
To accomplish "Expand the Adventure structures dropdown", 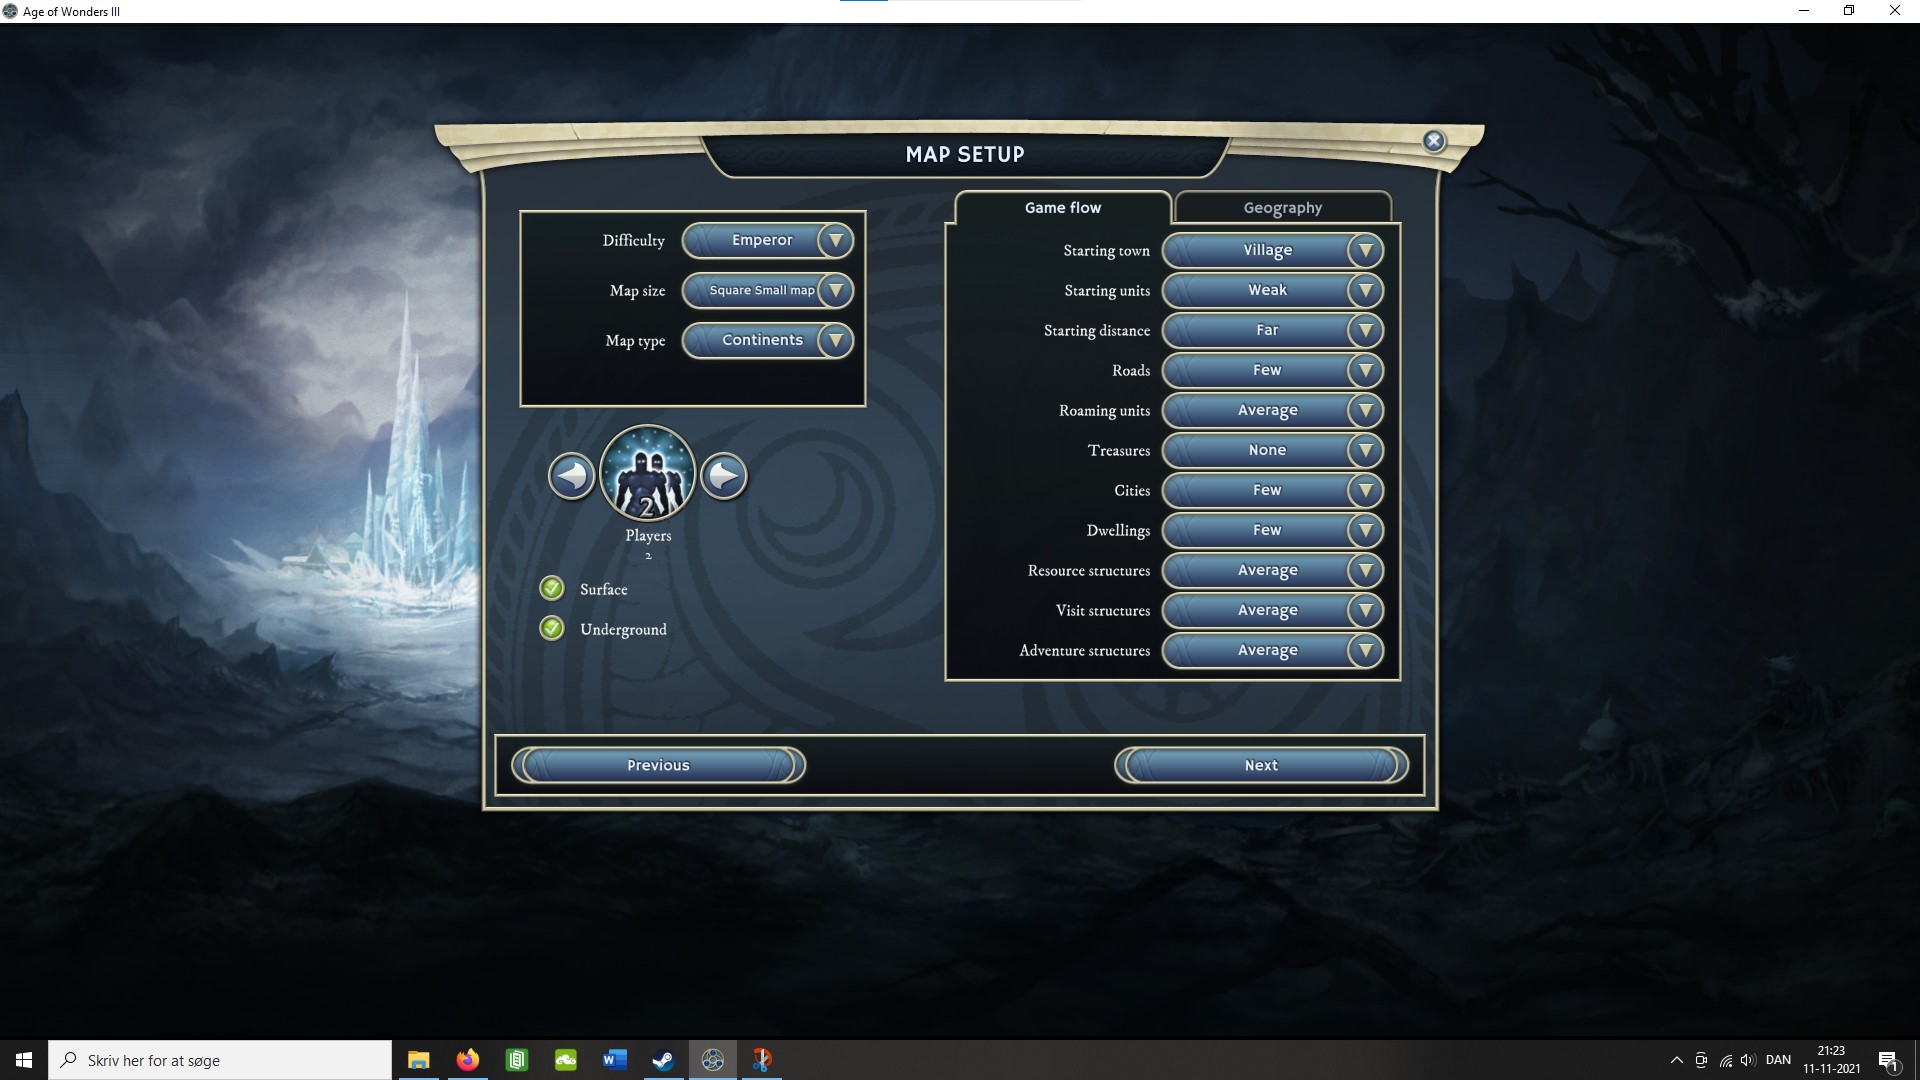I will pyautogui.click(x=1273, y=650).
